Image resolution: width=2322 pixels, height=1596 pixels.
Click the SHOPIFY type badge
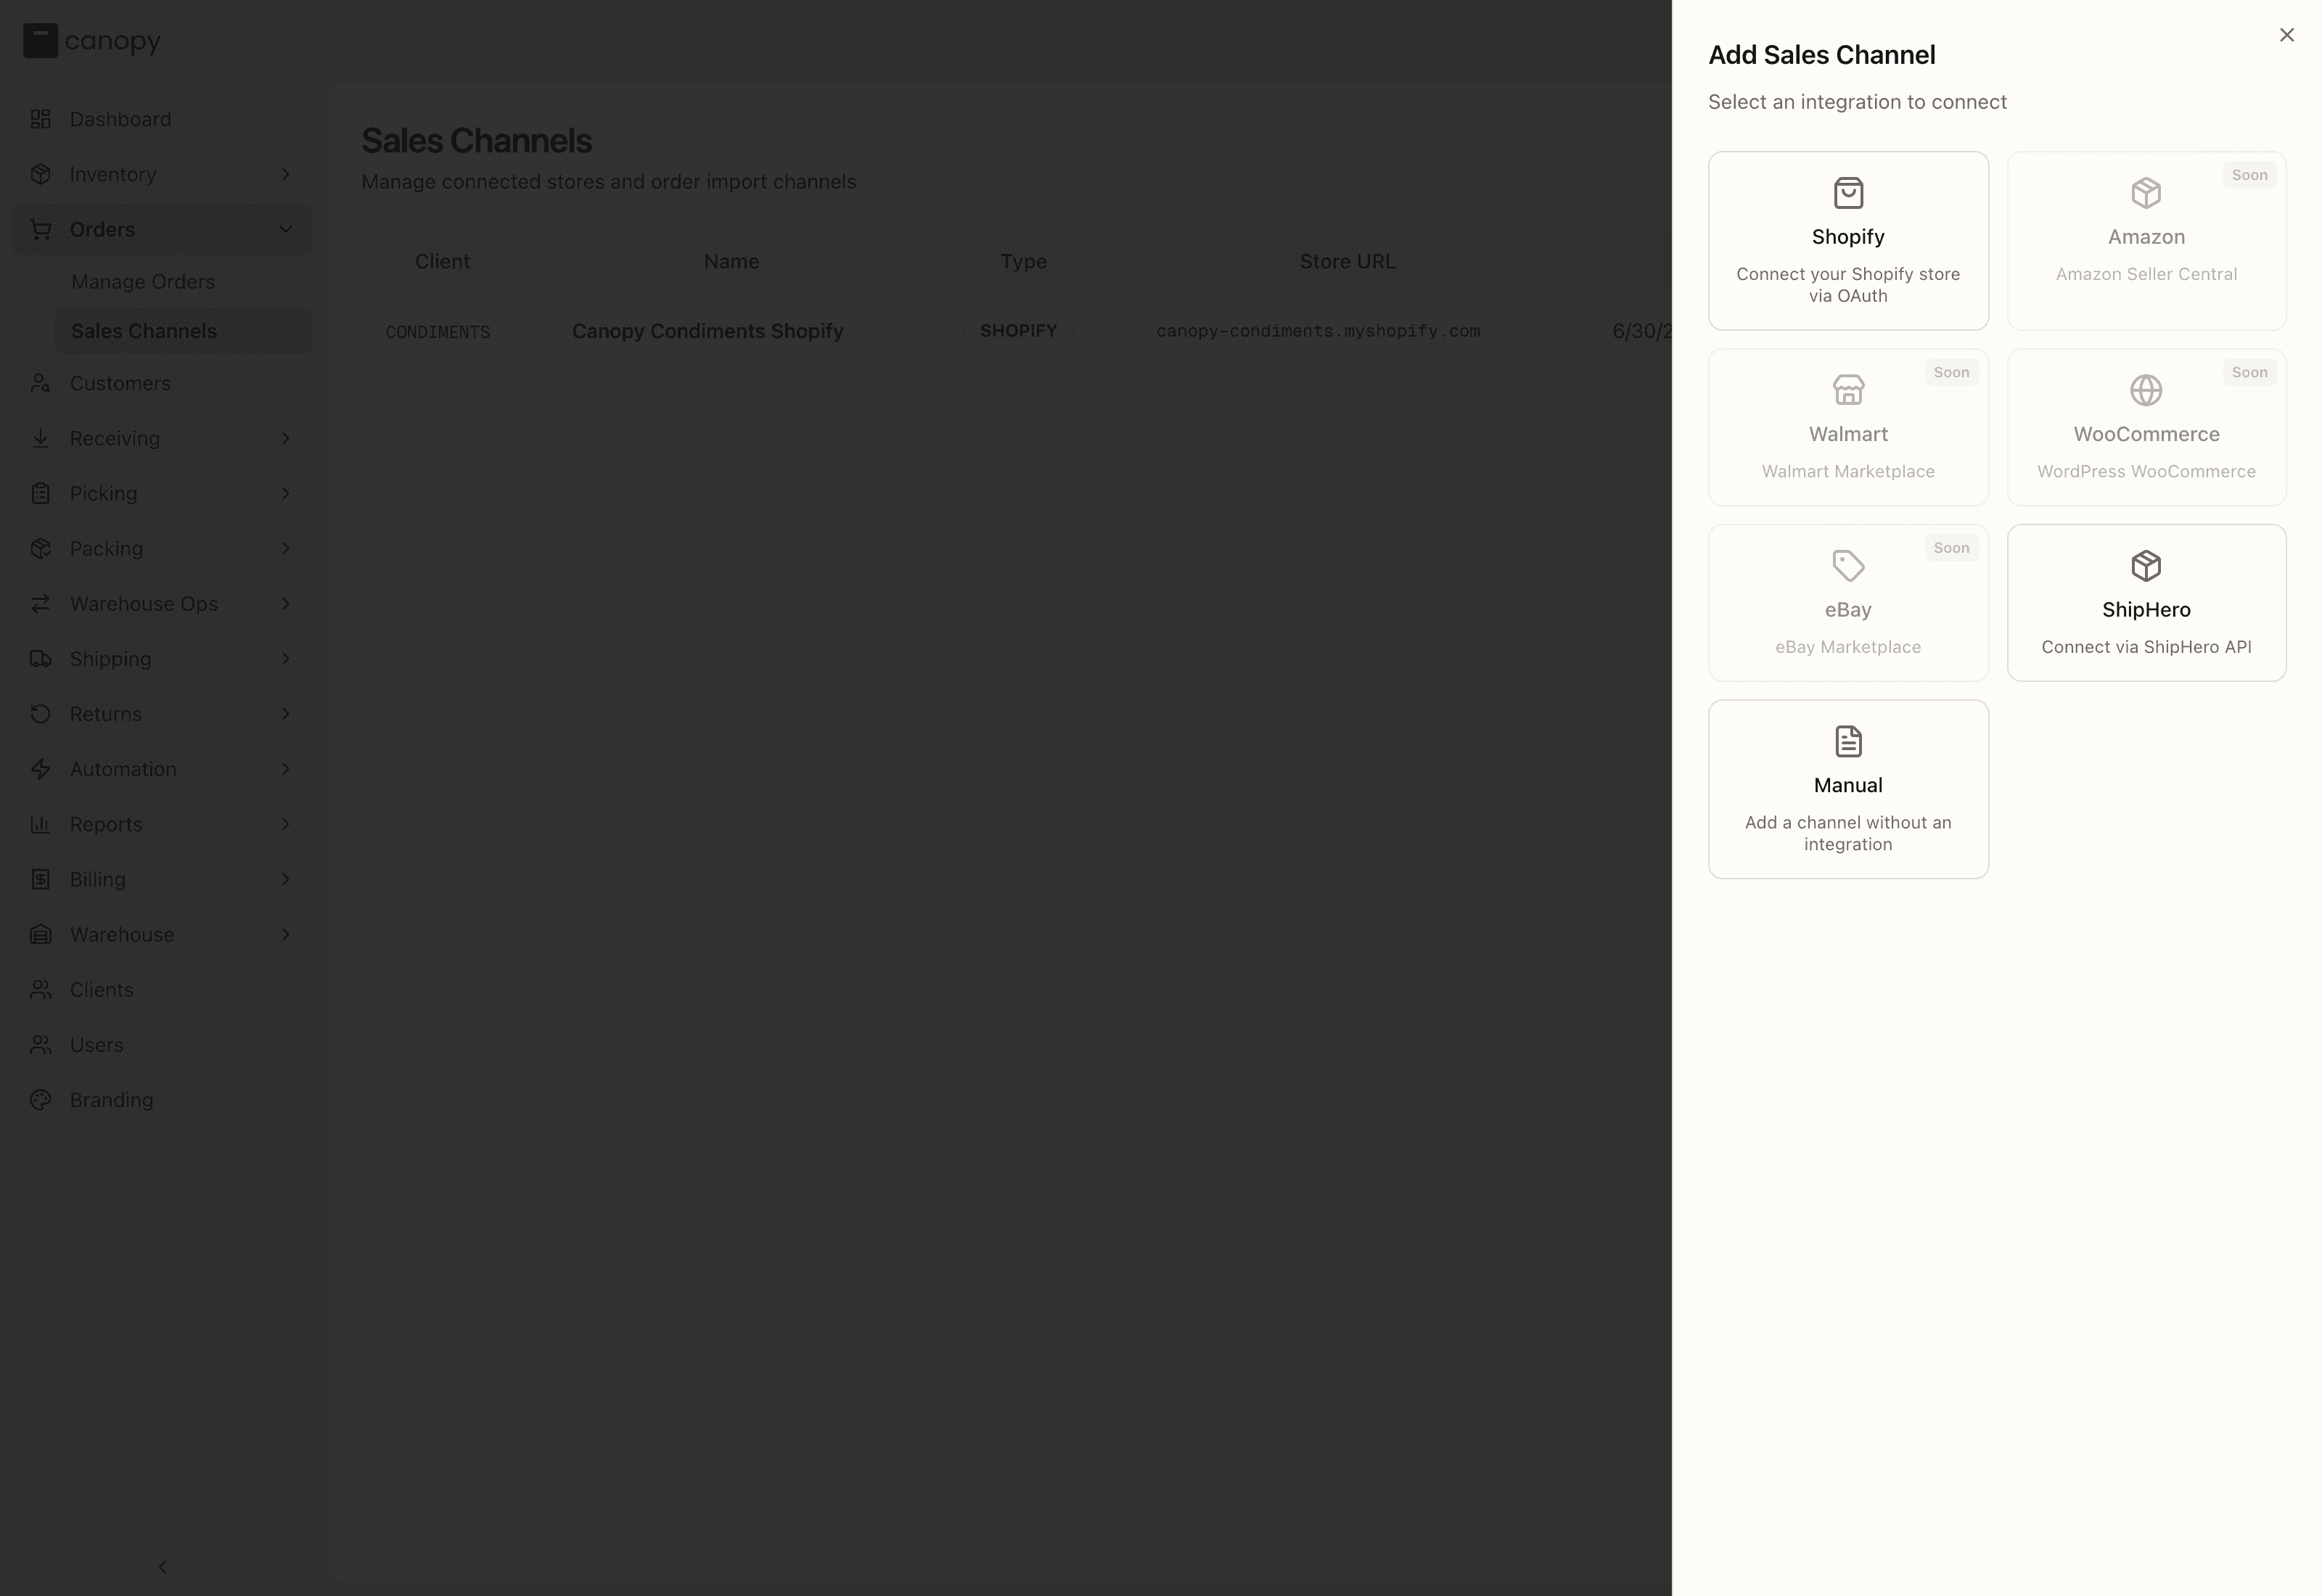click(x=1017, y=330)
